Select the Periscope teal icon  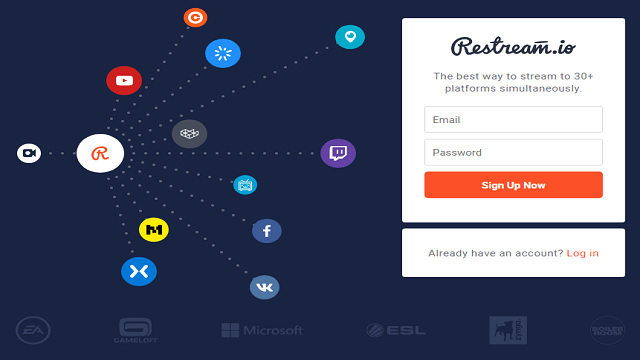[x=350, y=37]
